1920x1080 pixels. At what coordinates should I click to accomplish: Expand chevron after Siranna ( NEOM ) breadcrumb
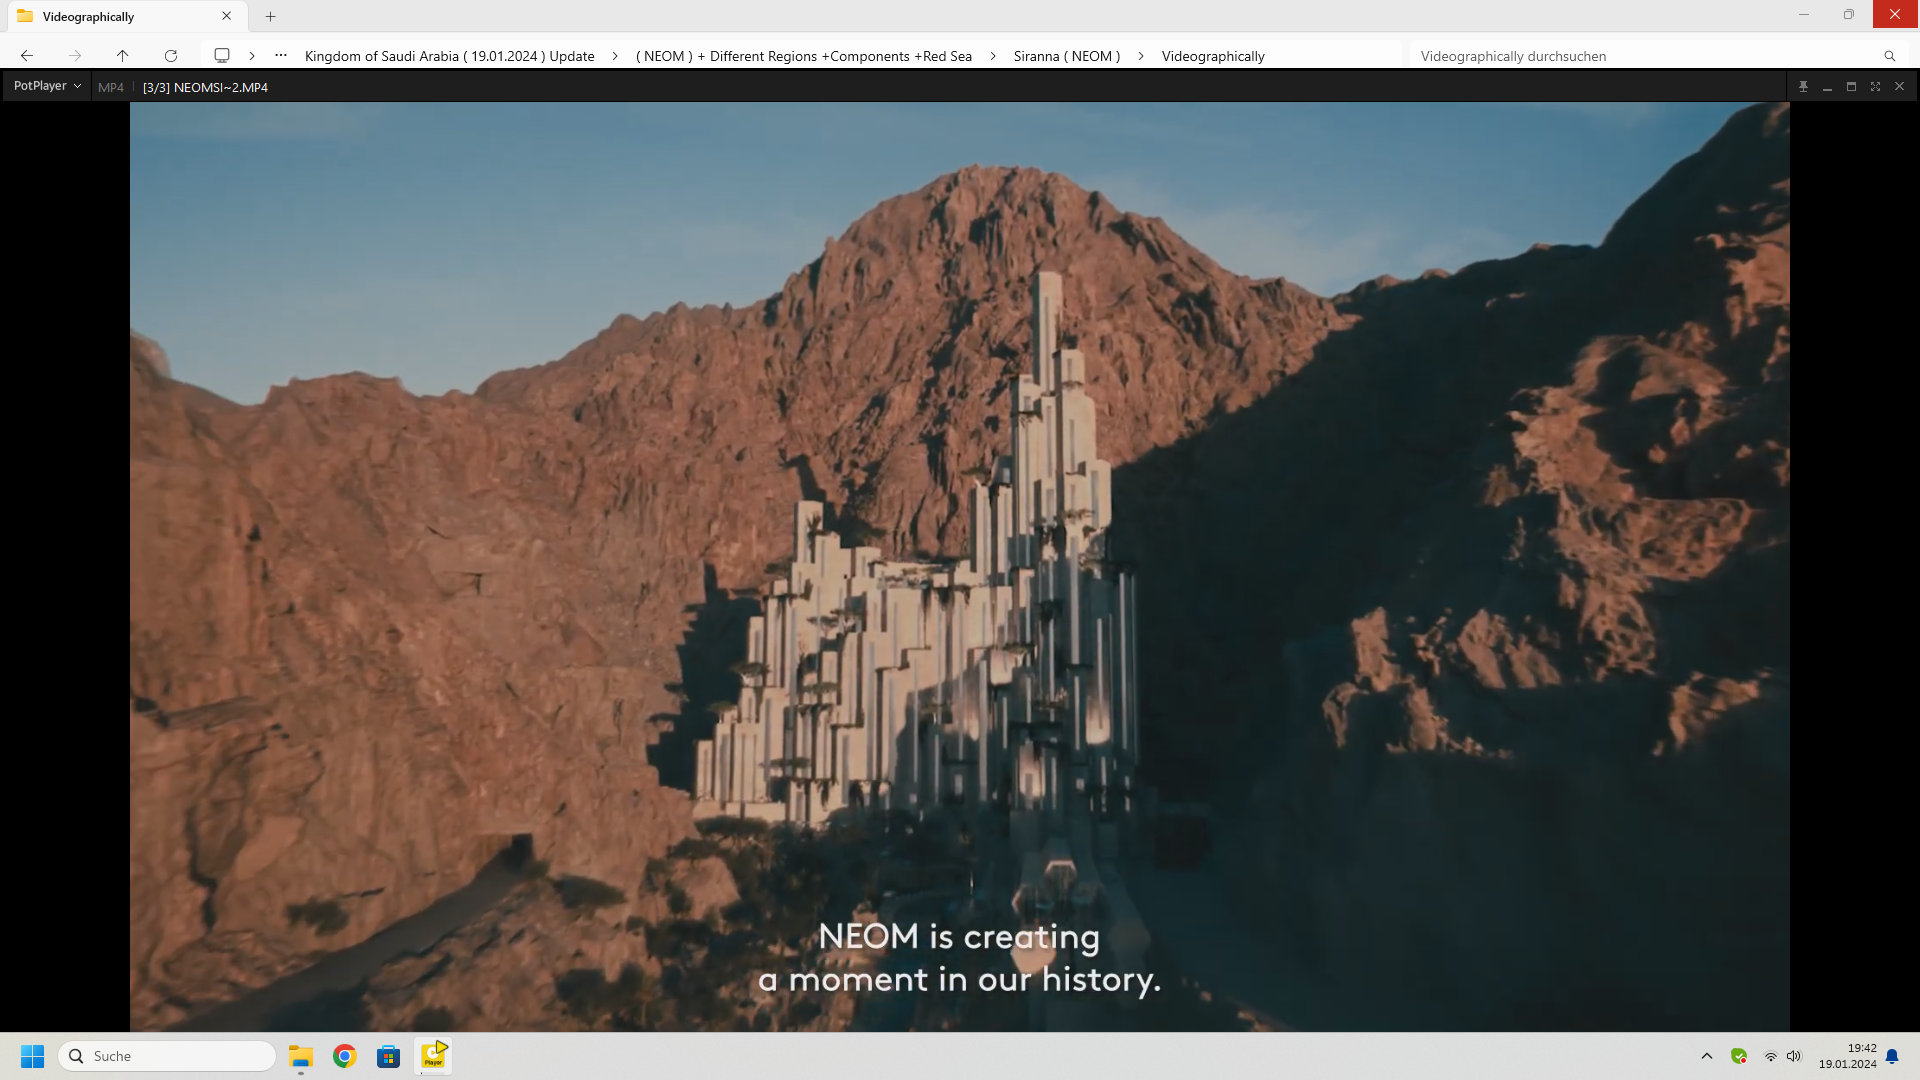click(1141, 56)
